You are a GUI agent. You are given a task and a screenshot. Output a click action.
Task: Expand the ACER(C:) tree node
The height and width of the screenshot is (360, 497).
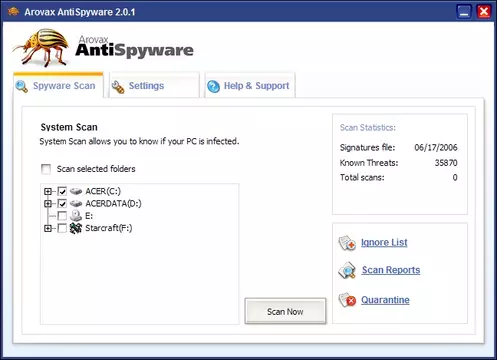click(x=48, y=191)
